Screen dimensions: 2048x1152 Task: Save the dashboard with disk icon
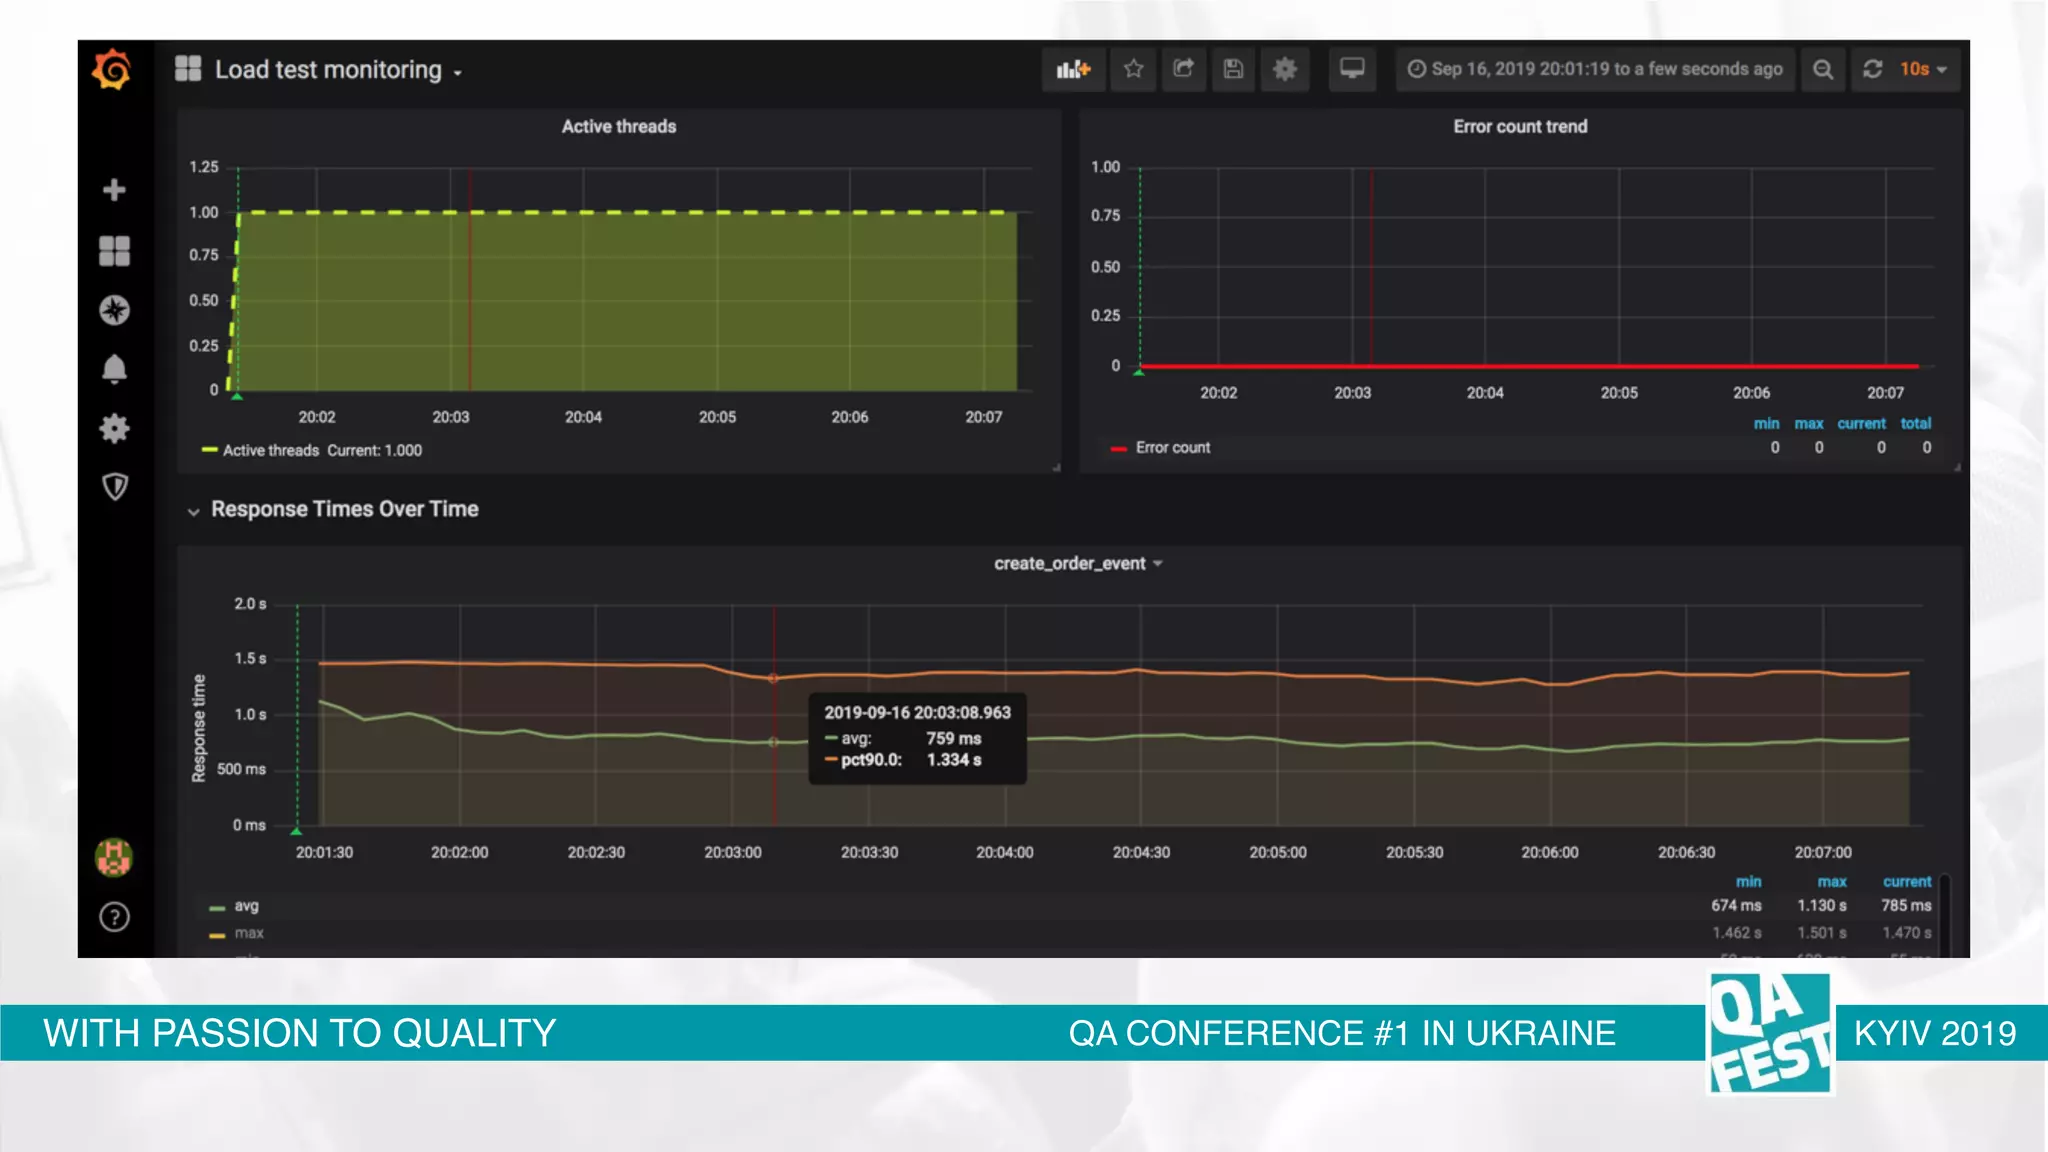(1233, 69)
